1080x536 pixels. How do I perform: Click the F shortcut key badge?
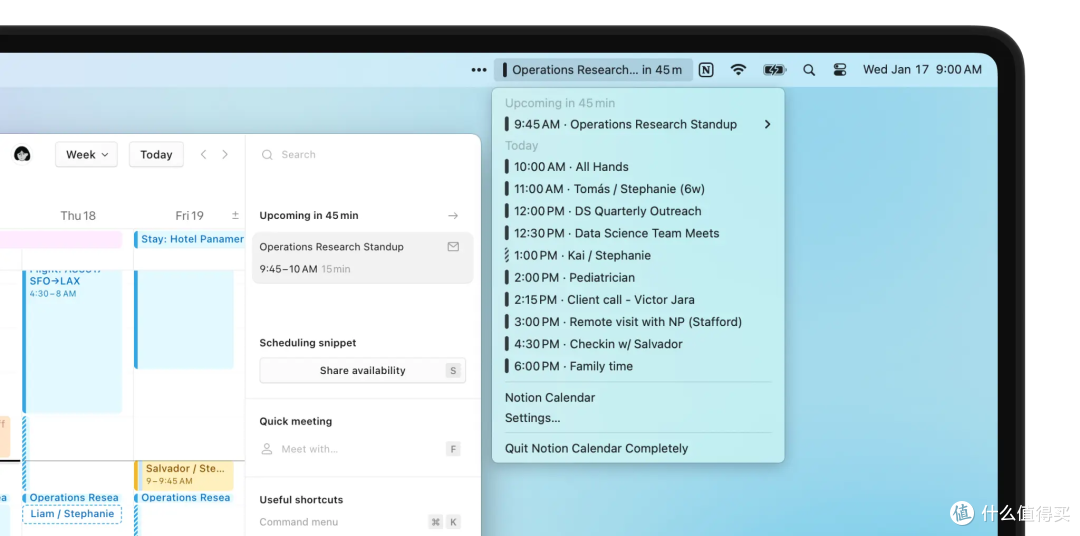click(453, 449)
